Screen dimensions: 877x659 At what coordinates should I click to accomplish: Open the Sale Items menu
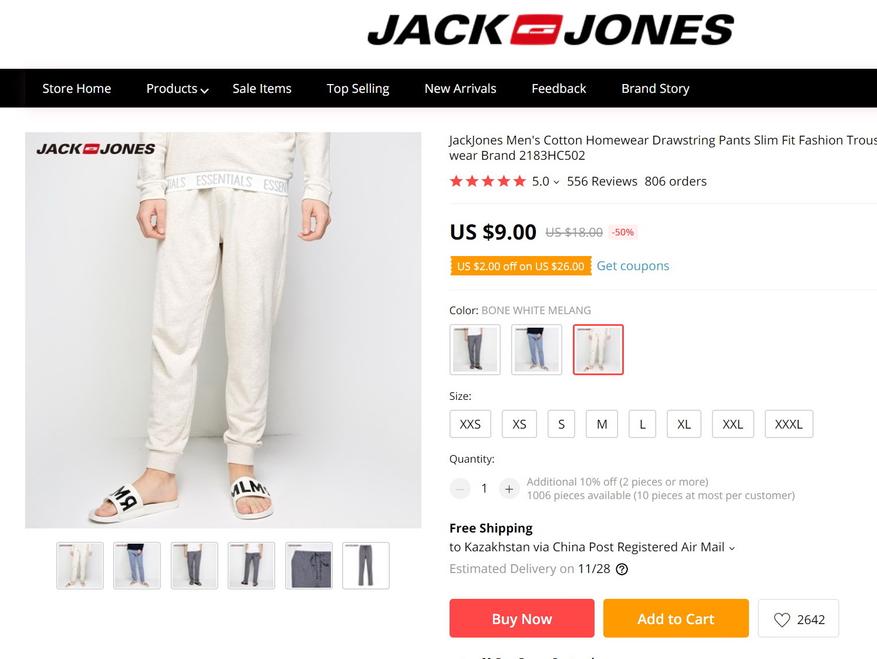click(262, 88)
